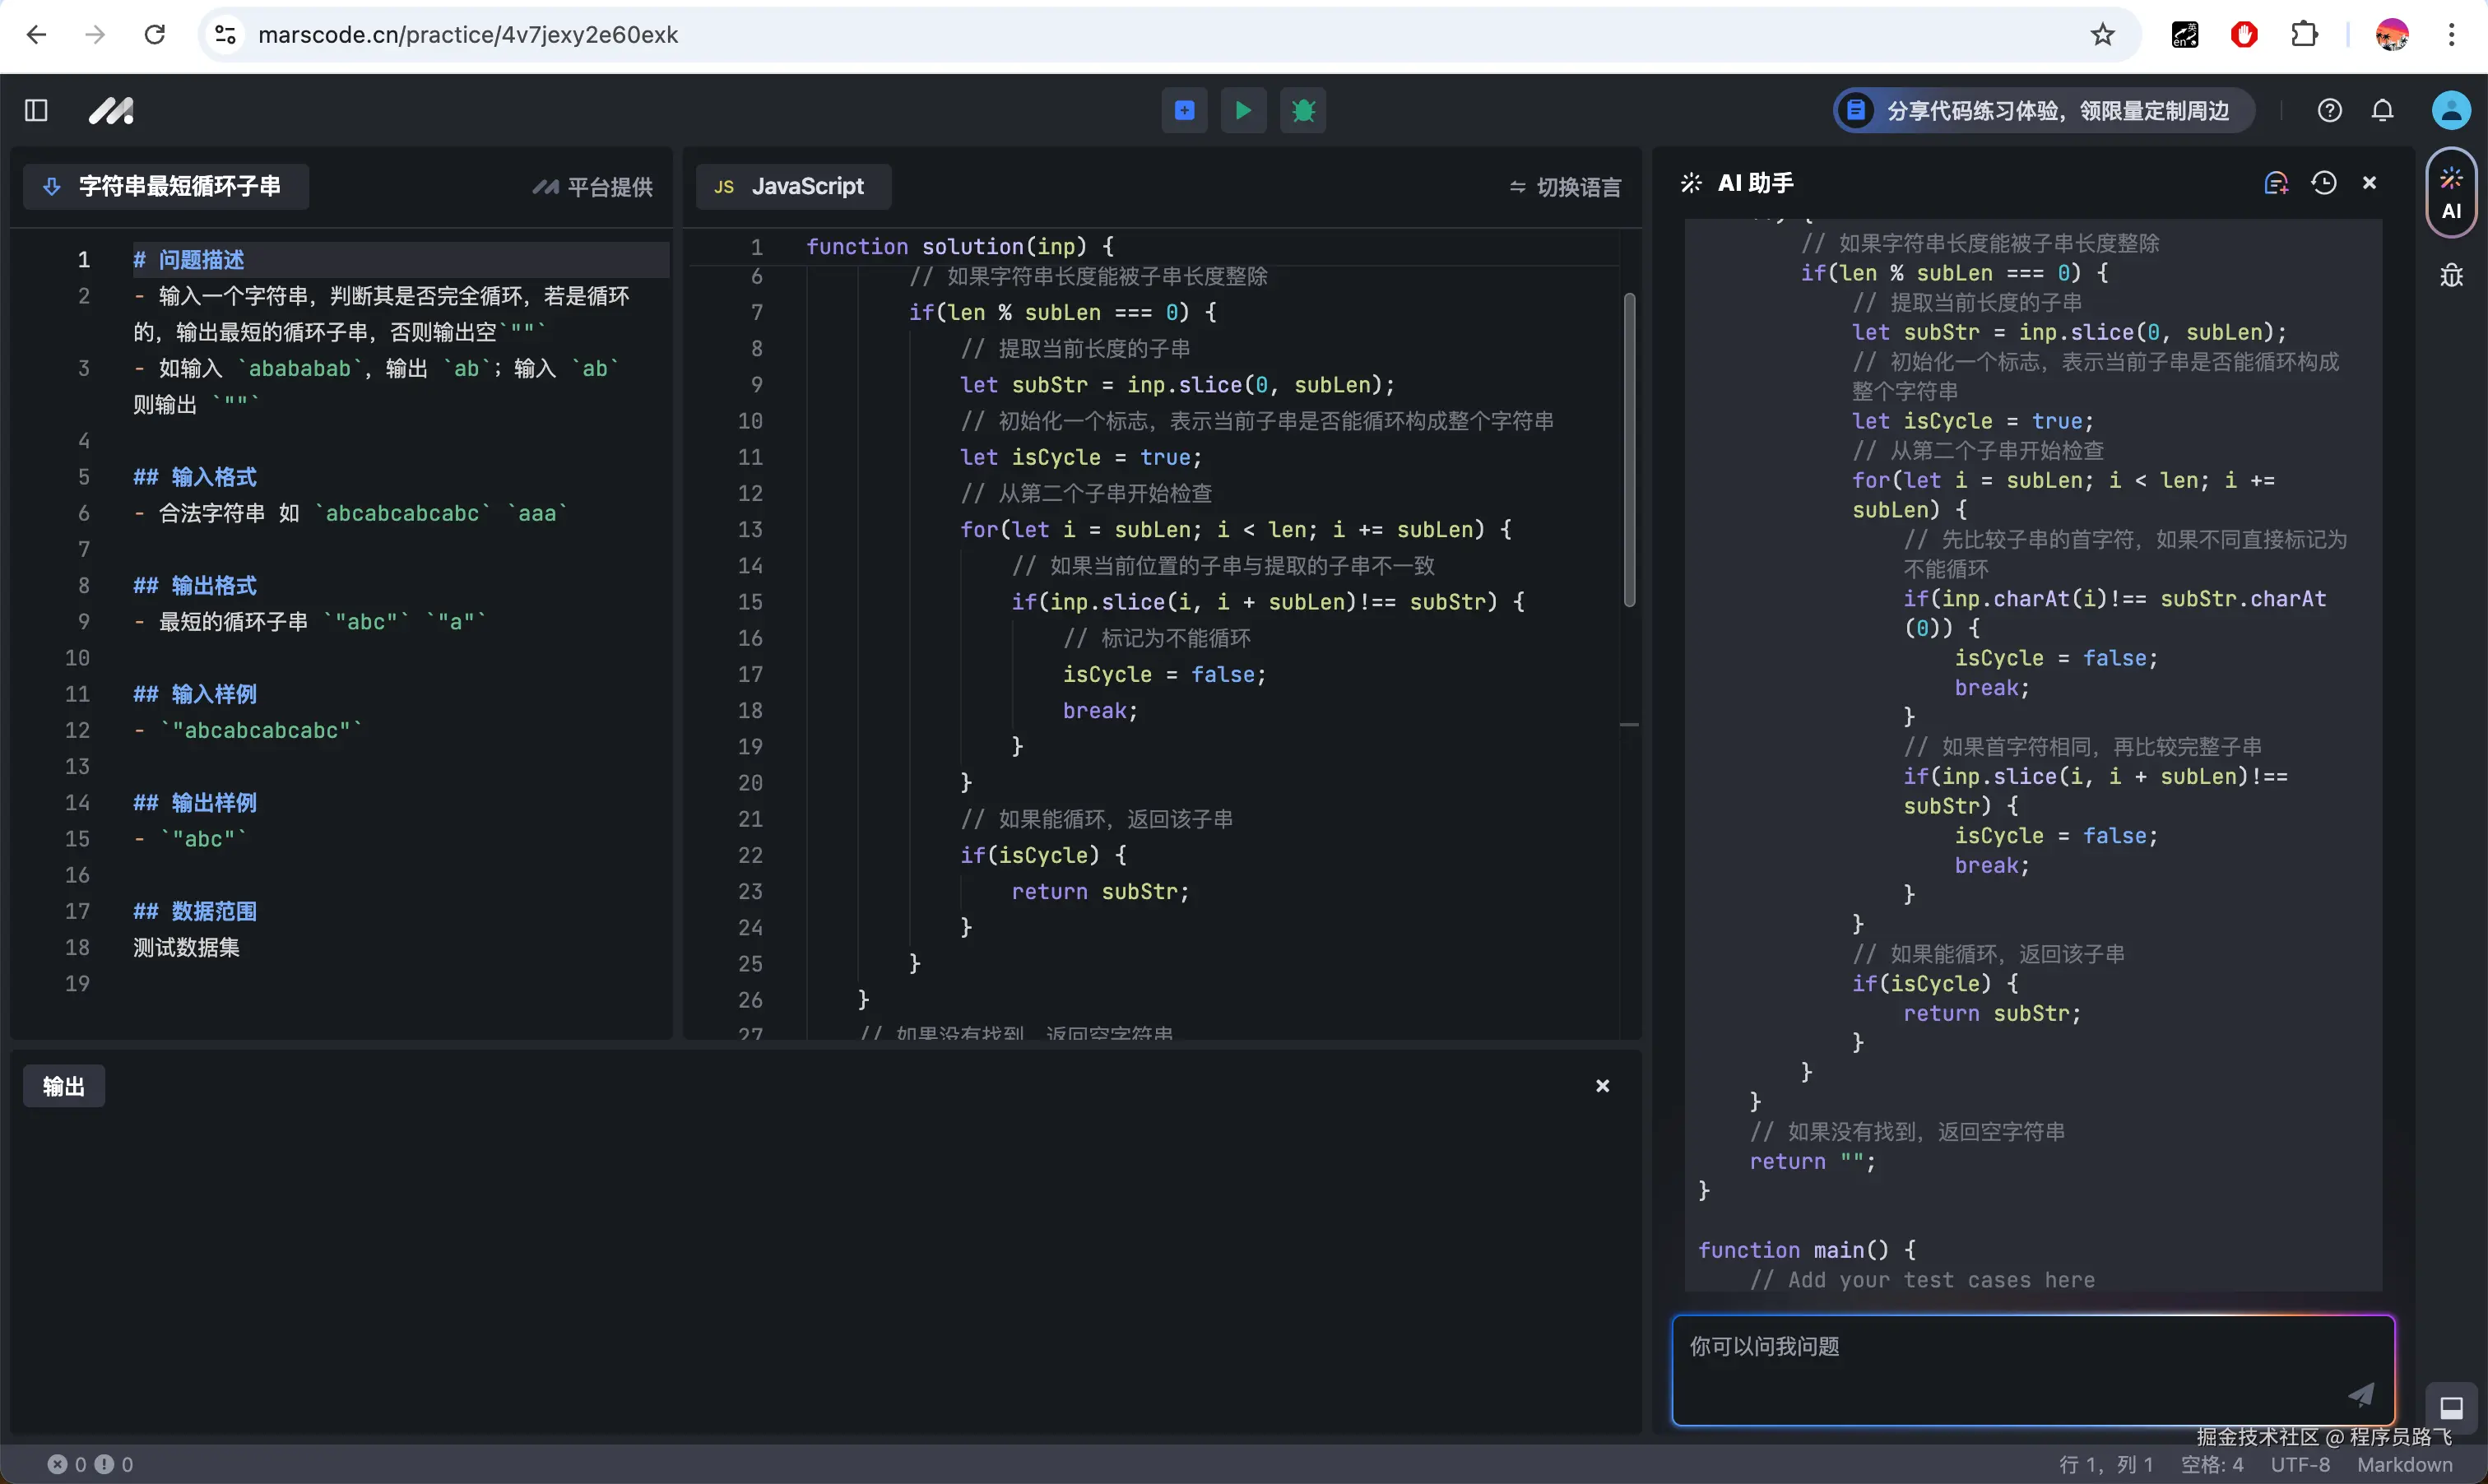
Task: Open the AI chat history clock icon
Action: pyautogui.click(x=2323, y=183)
